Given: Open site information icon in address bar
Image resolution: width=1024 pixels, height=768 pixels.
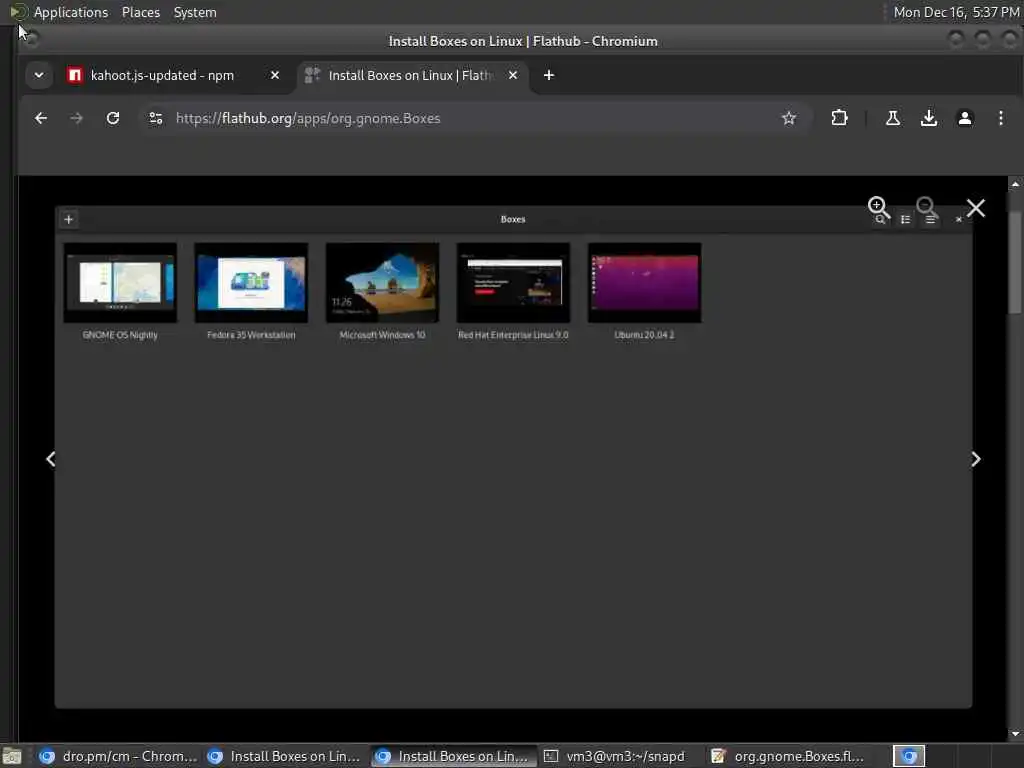Looking at the screenshot, I should point(156,118).
